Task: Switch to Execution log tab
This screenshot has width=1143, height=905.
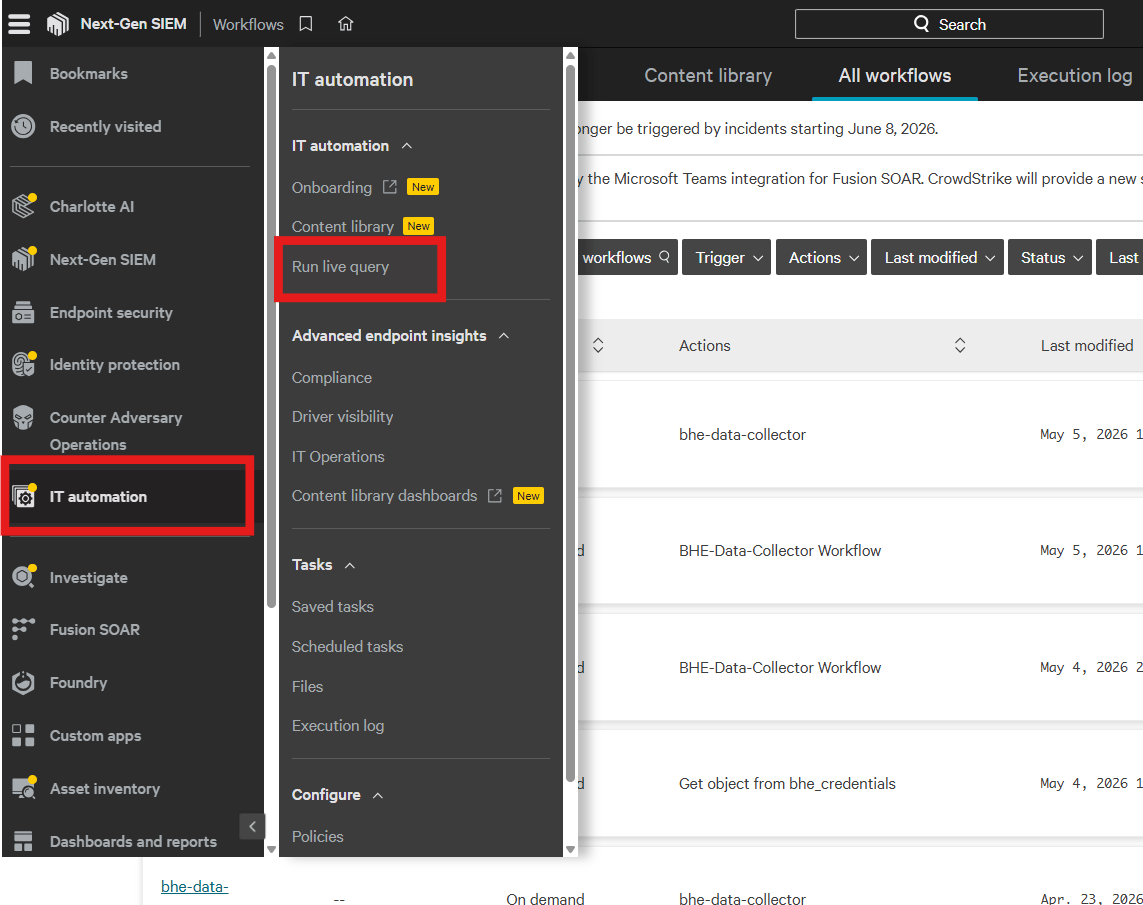Action: point(1074,76)
